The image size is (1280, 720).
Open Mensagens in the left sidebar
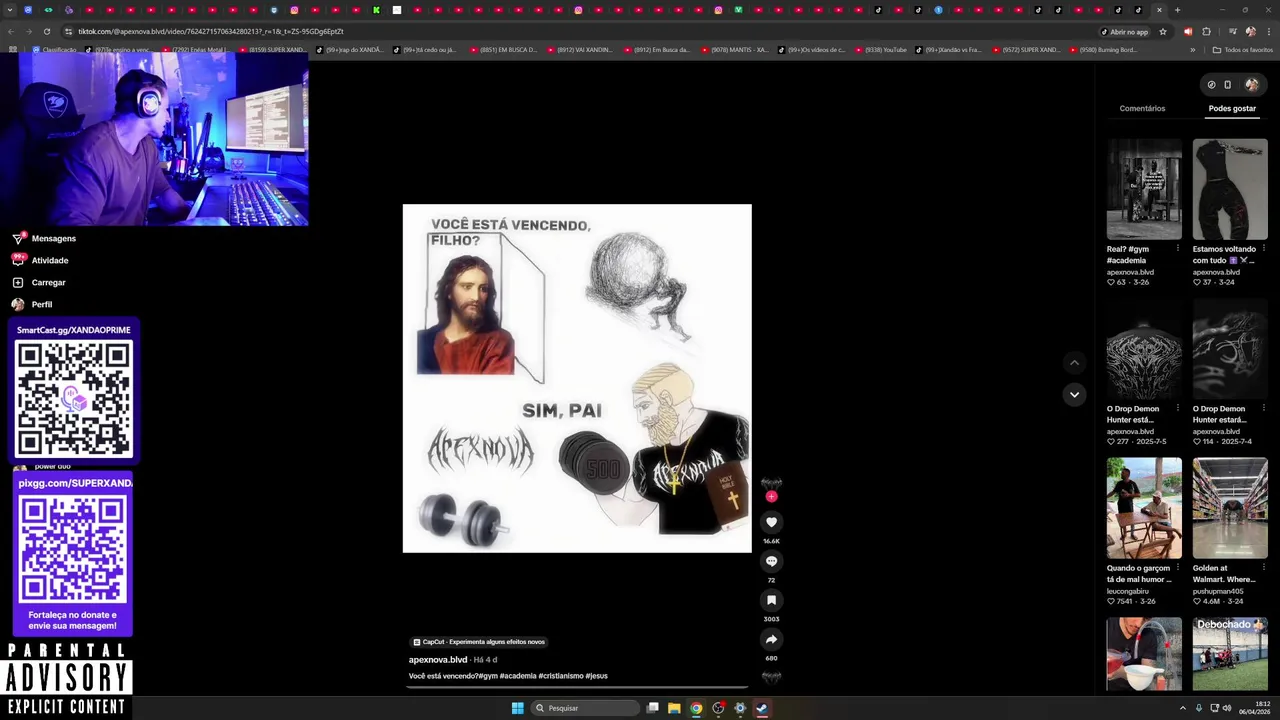pyautogui.click(x=44, y=239)
